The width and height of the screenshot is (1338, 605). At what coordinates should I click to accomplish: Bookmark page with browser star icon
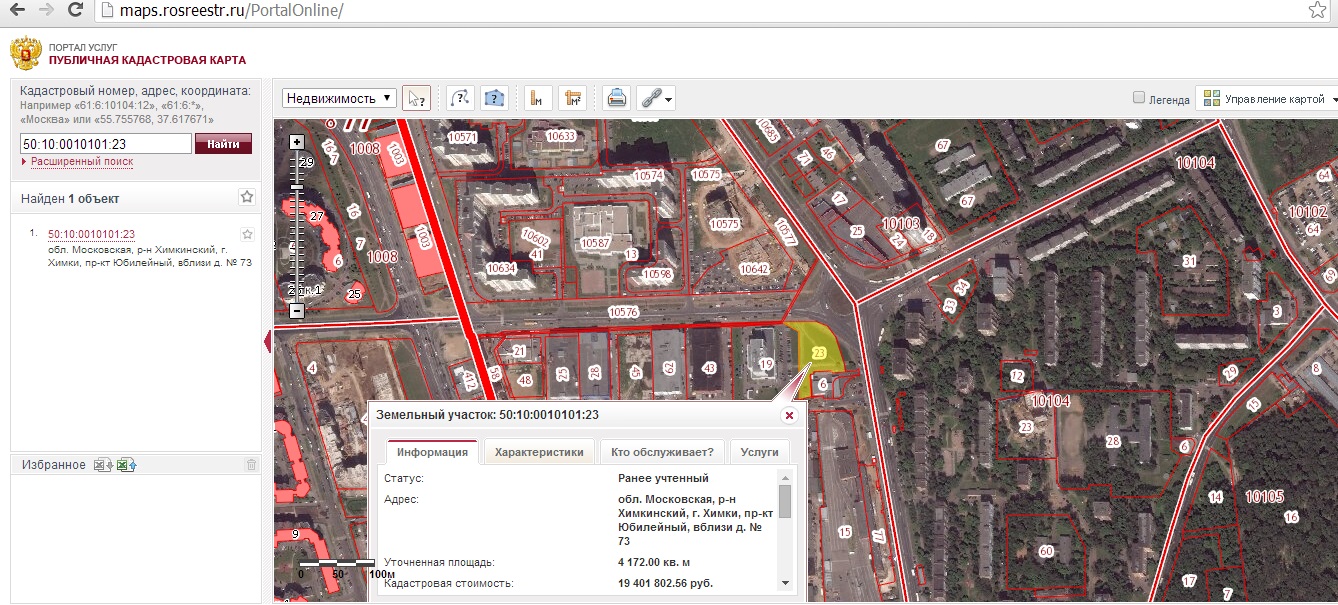1317,11
